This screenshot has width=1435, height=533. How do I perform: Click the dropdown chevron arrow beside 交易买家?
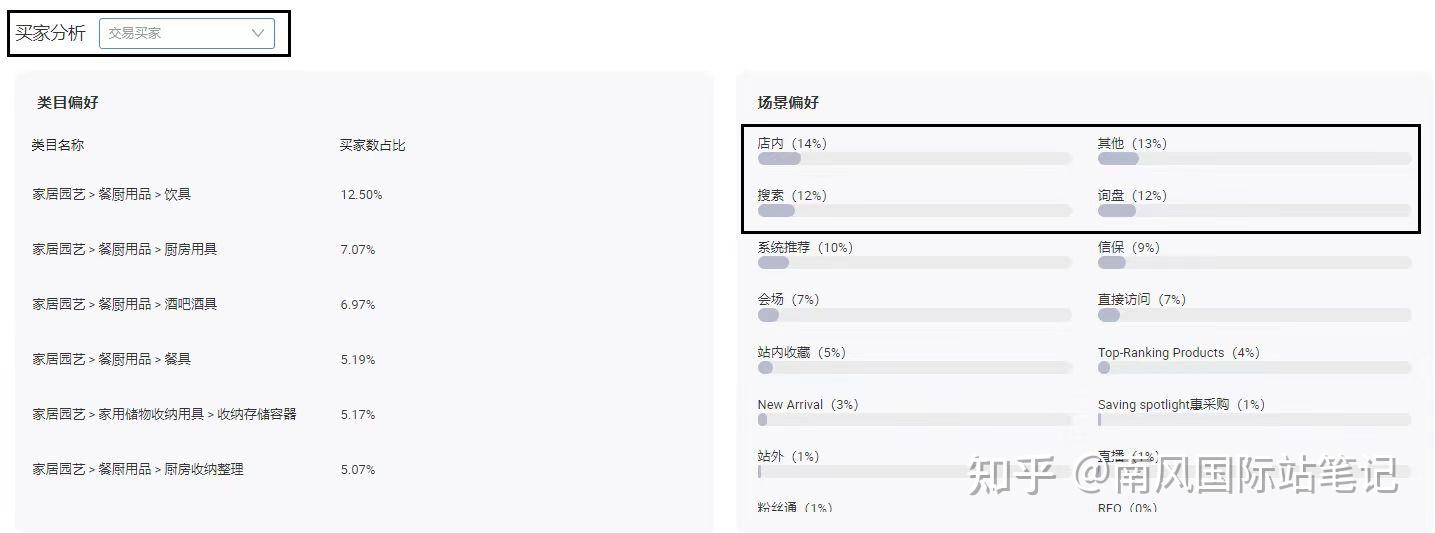pyautogui.click(x=258, y=33)
